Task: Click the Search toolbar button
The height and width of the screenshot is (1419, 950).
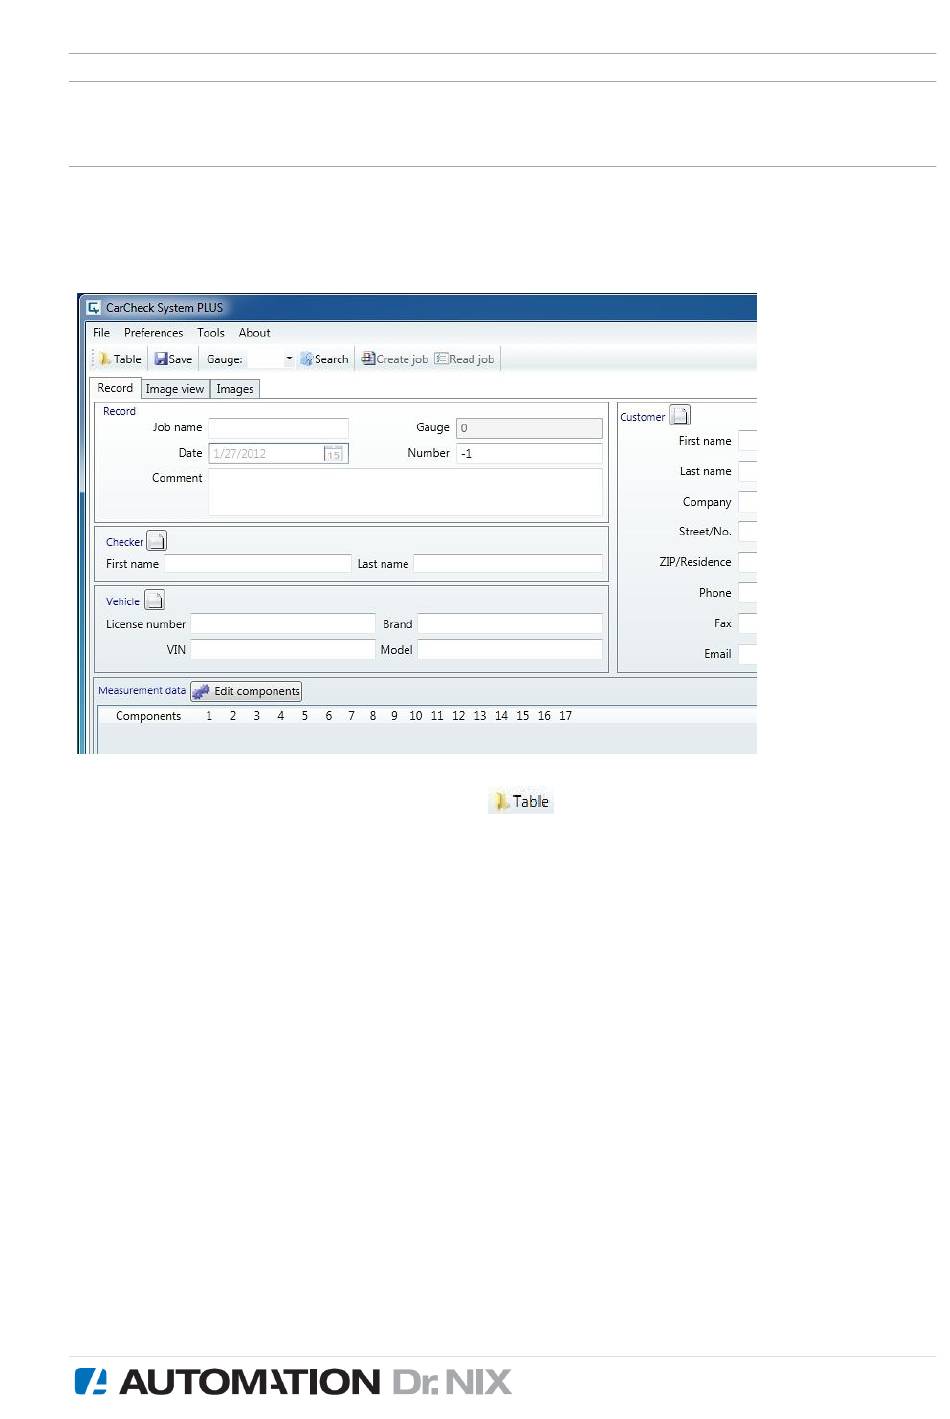Action: (324, 359)
